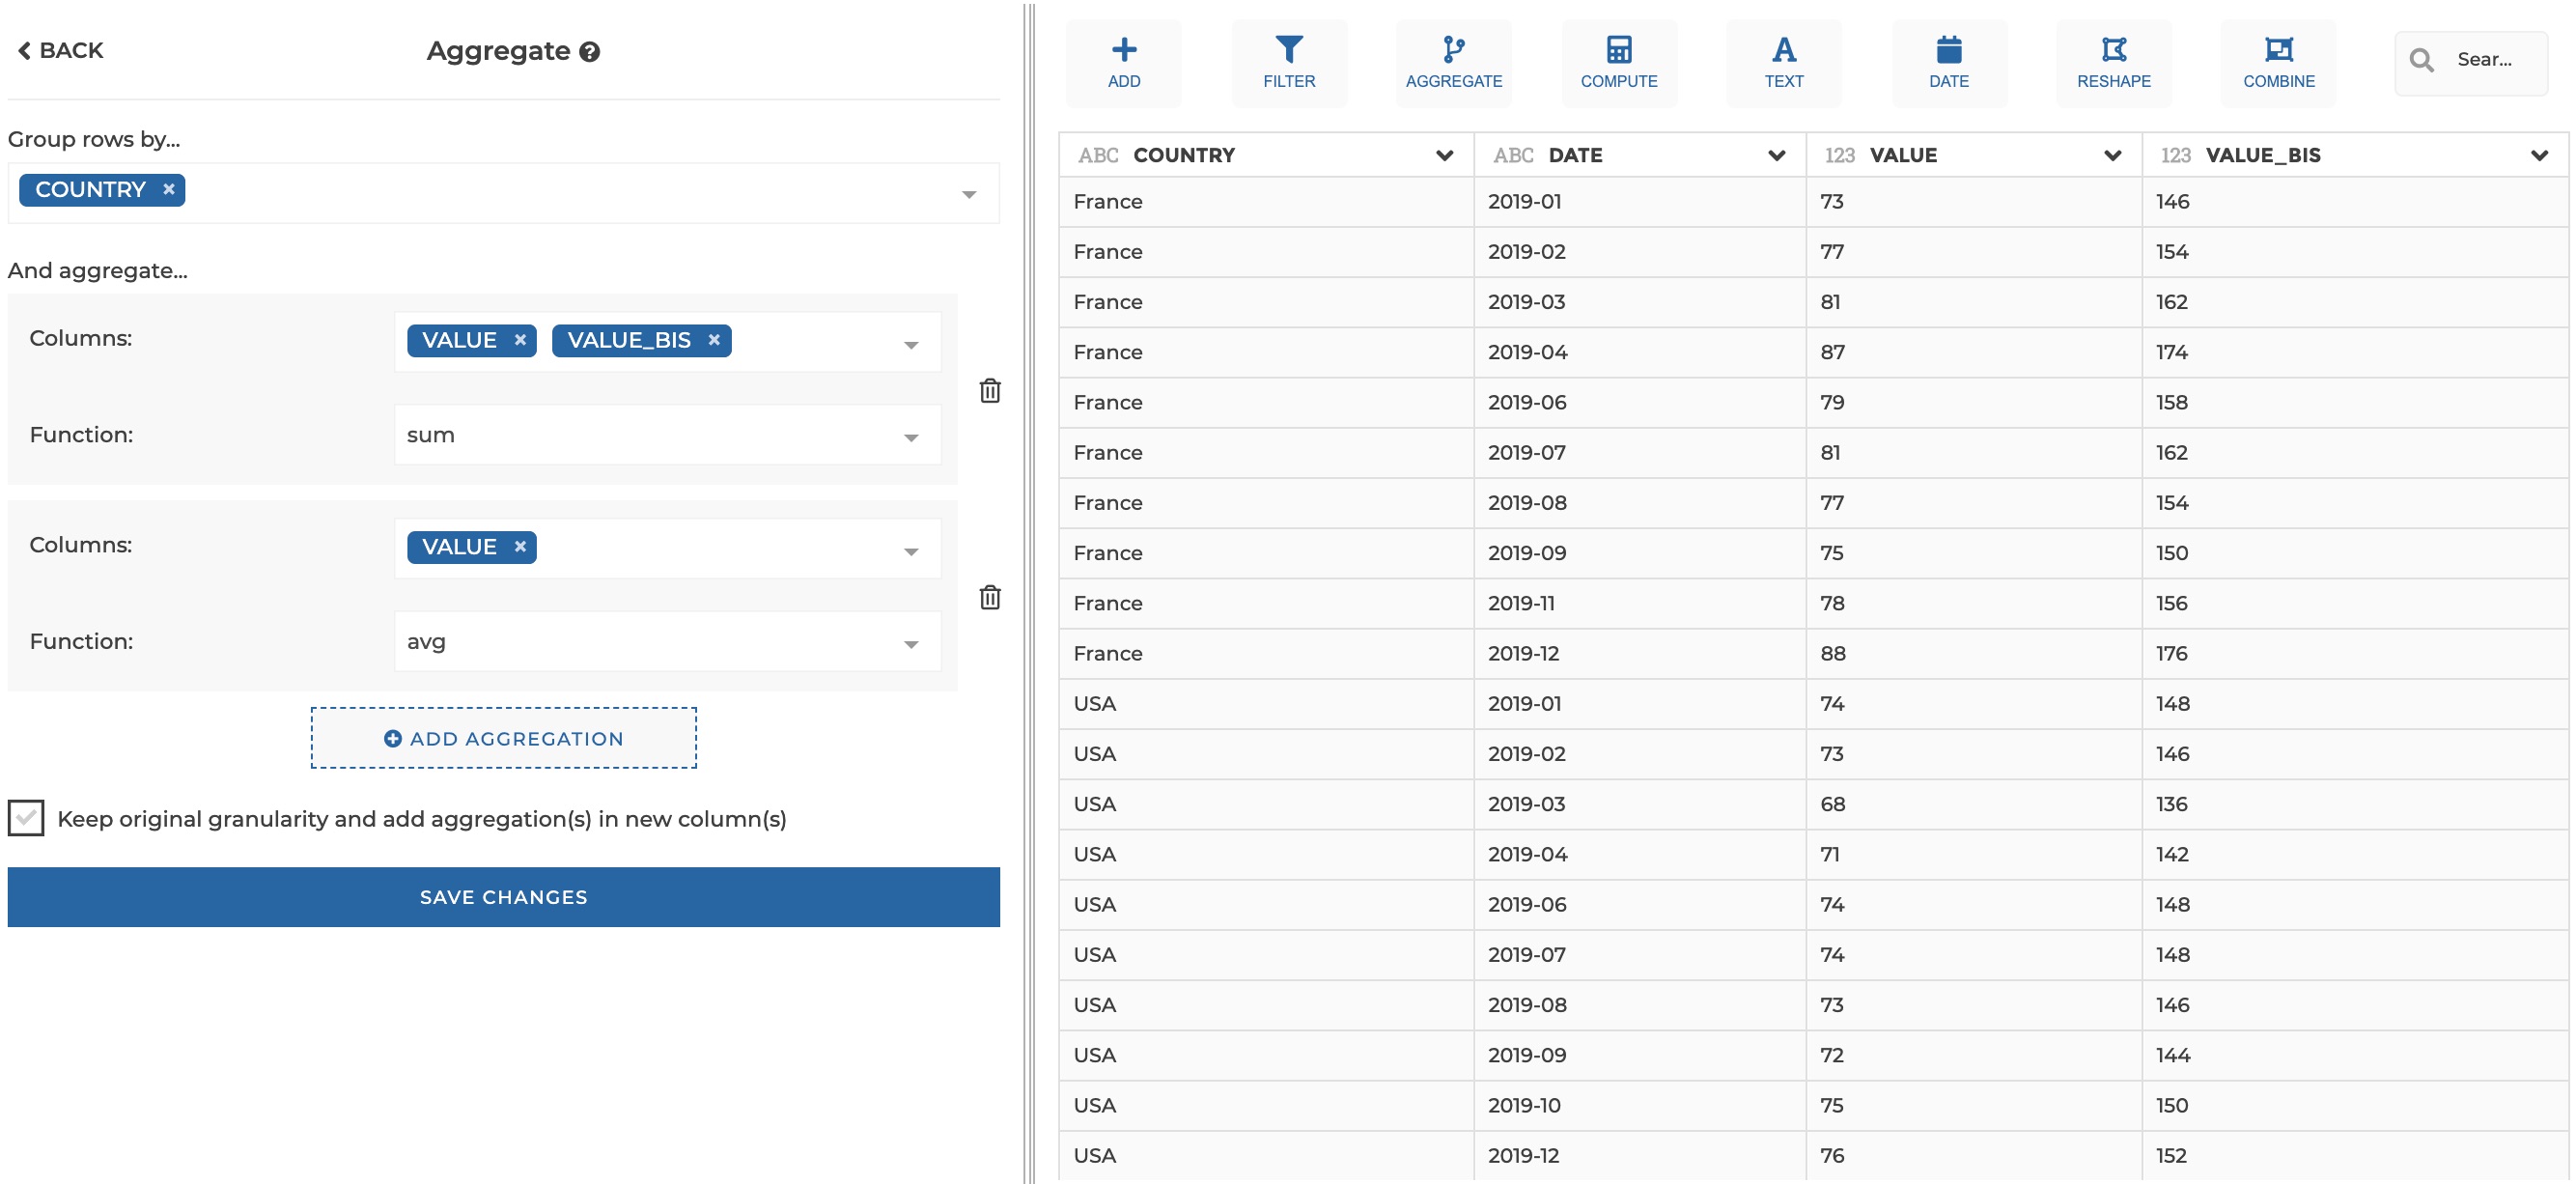Open the Reshape tool
Image resolution: width=2576 pixels, height=1184 pixels.
(x=2113, y=63)
